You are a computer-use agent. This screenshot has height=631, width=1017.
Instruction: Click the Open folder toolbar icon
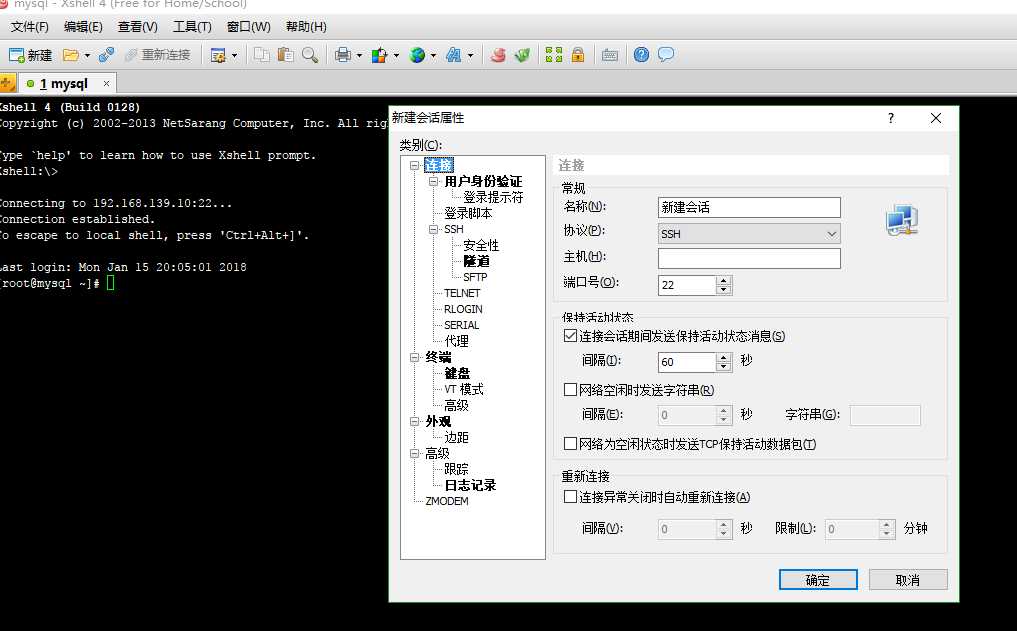point(71,55)
